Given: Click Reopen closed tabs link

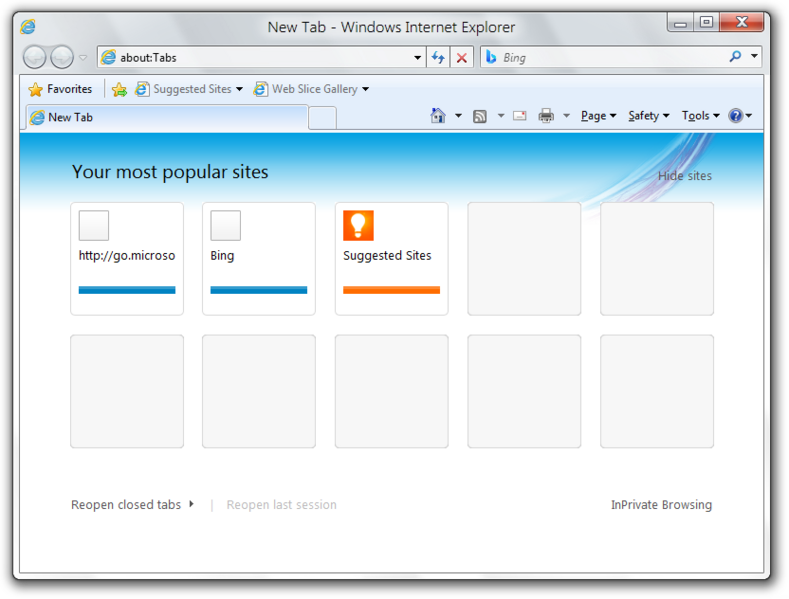Looking at the screenshot, I should 132,504.
